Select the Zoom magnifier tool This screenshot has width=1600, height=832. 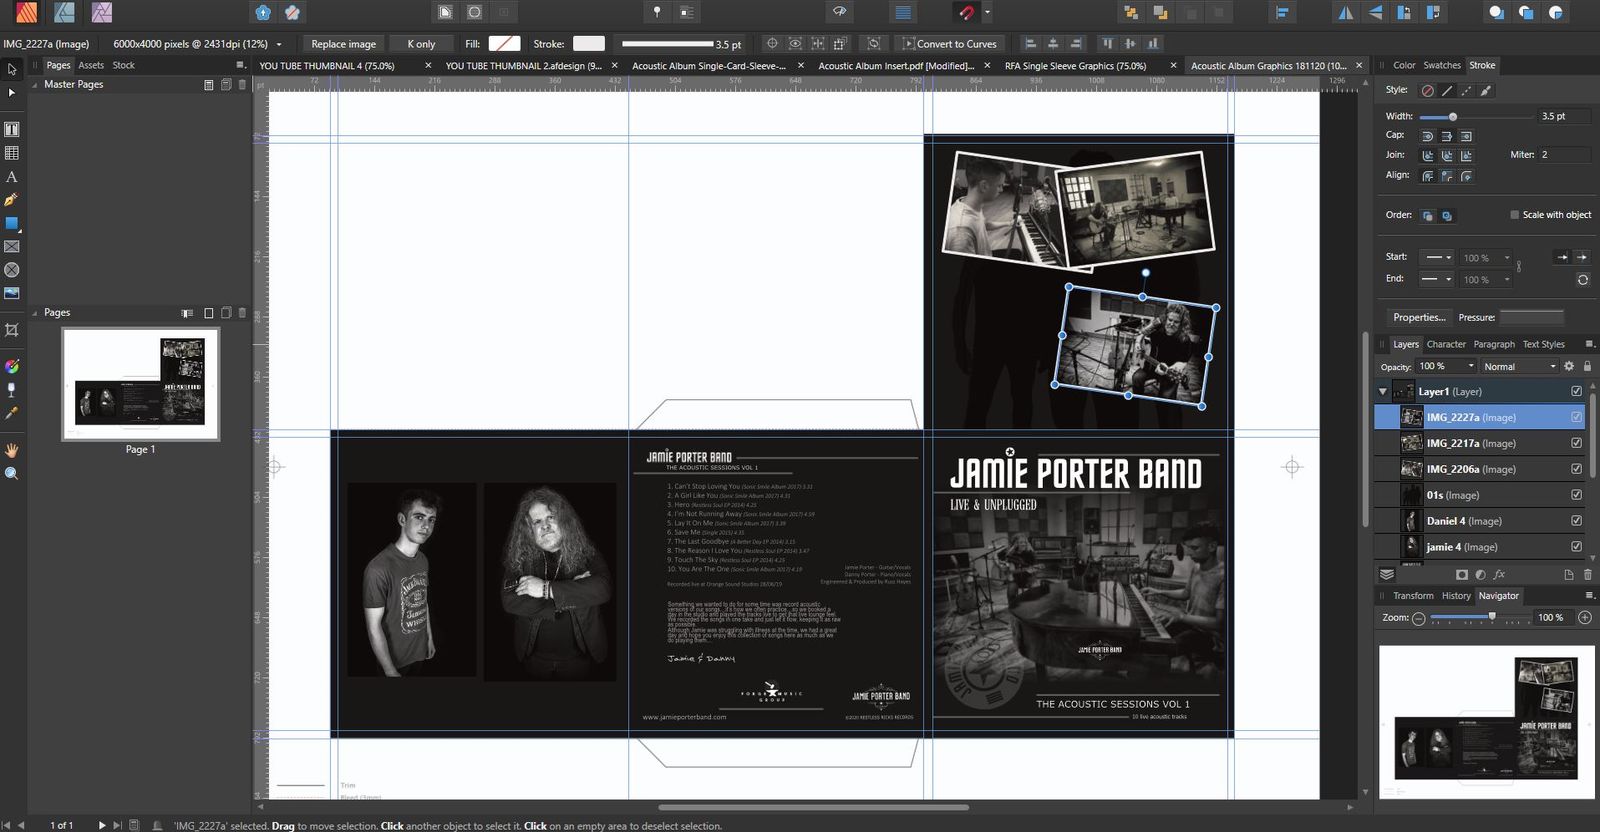click(12, 474)
